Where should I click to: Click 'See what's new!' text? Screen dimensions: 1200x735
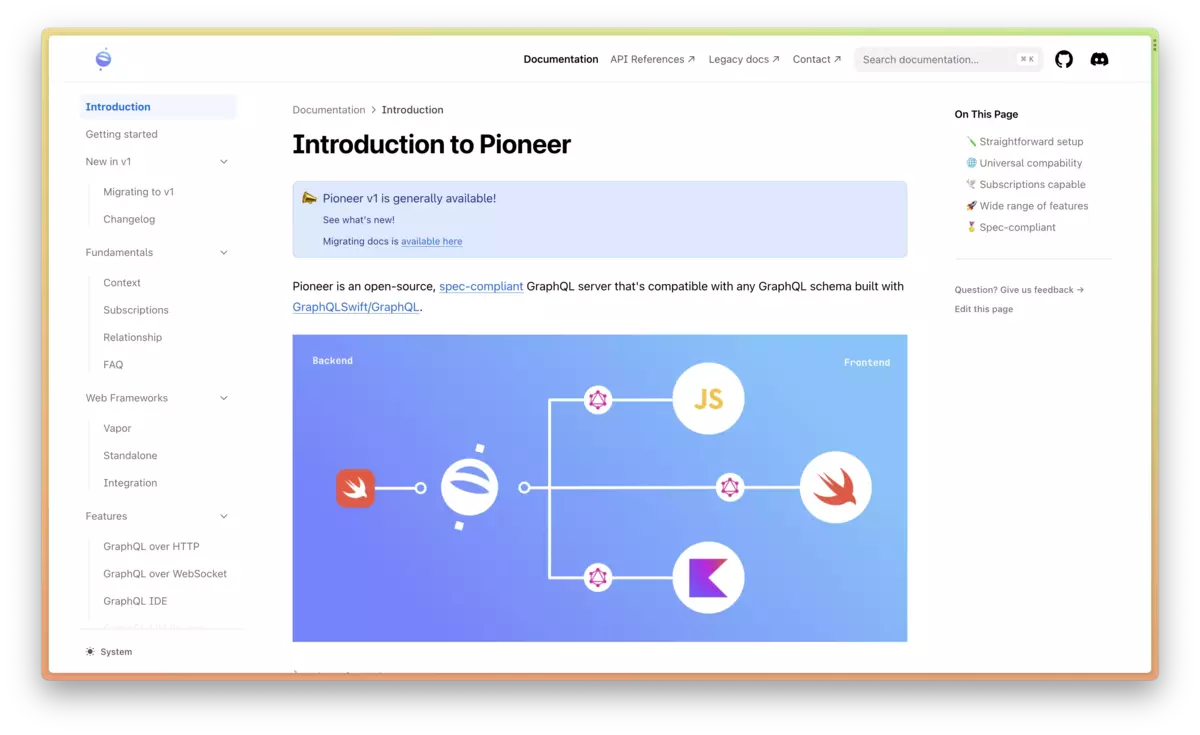tap(359, 220)
